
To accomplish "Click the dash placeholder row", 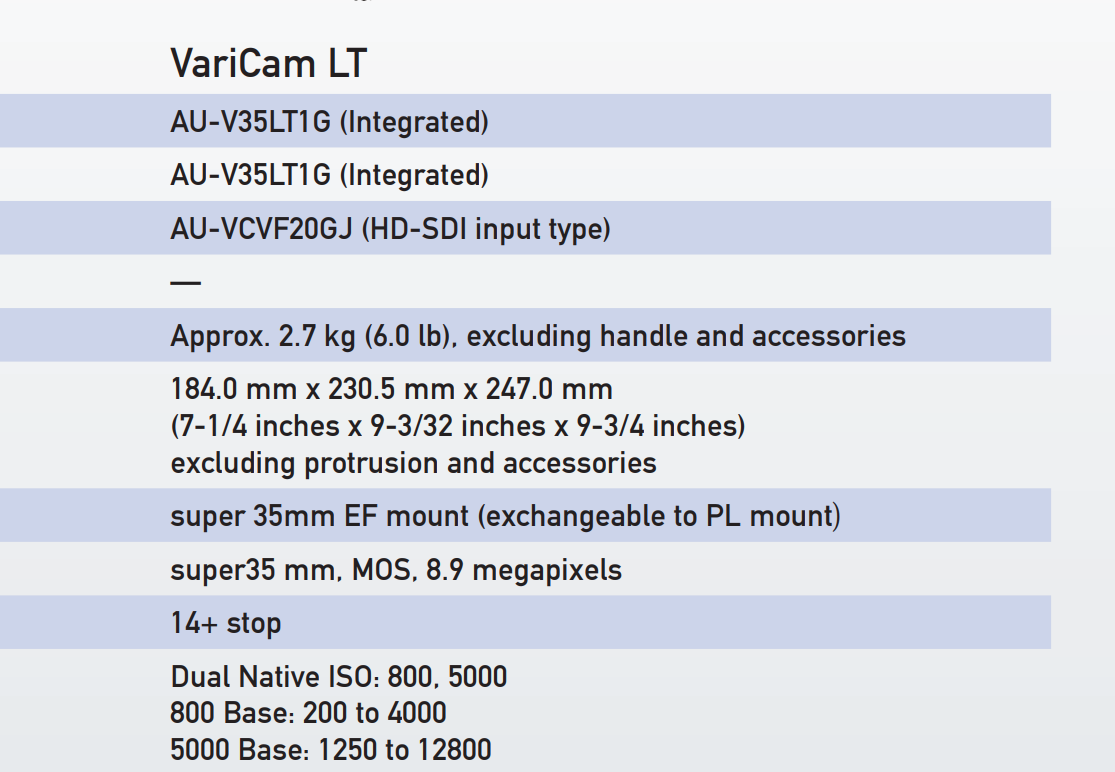I will tap(185, 283).
